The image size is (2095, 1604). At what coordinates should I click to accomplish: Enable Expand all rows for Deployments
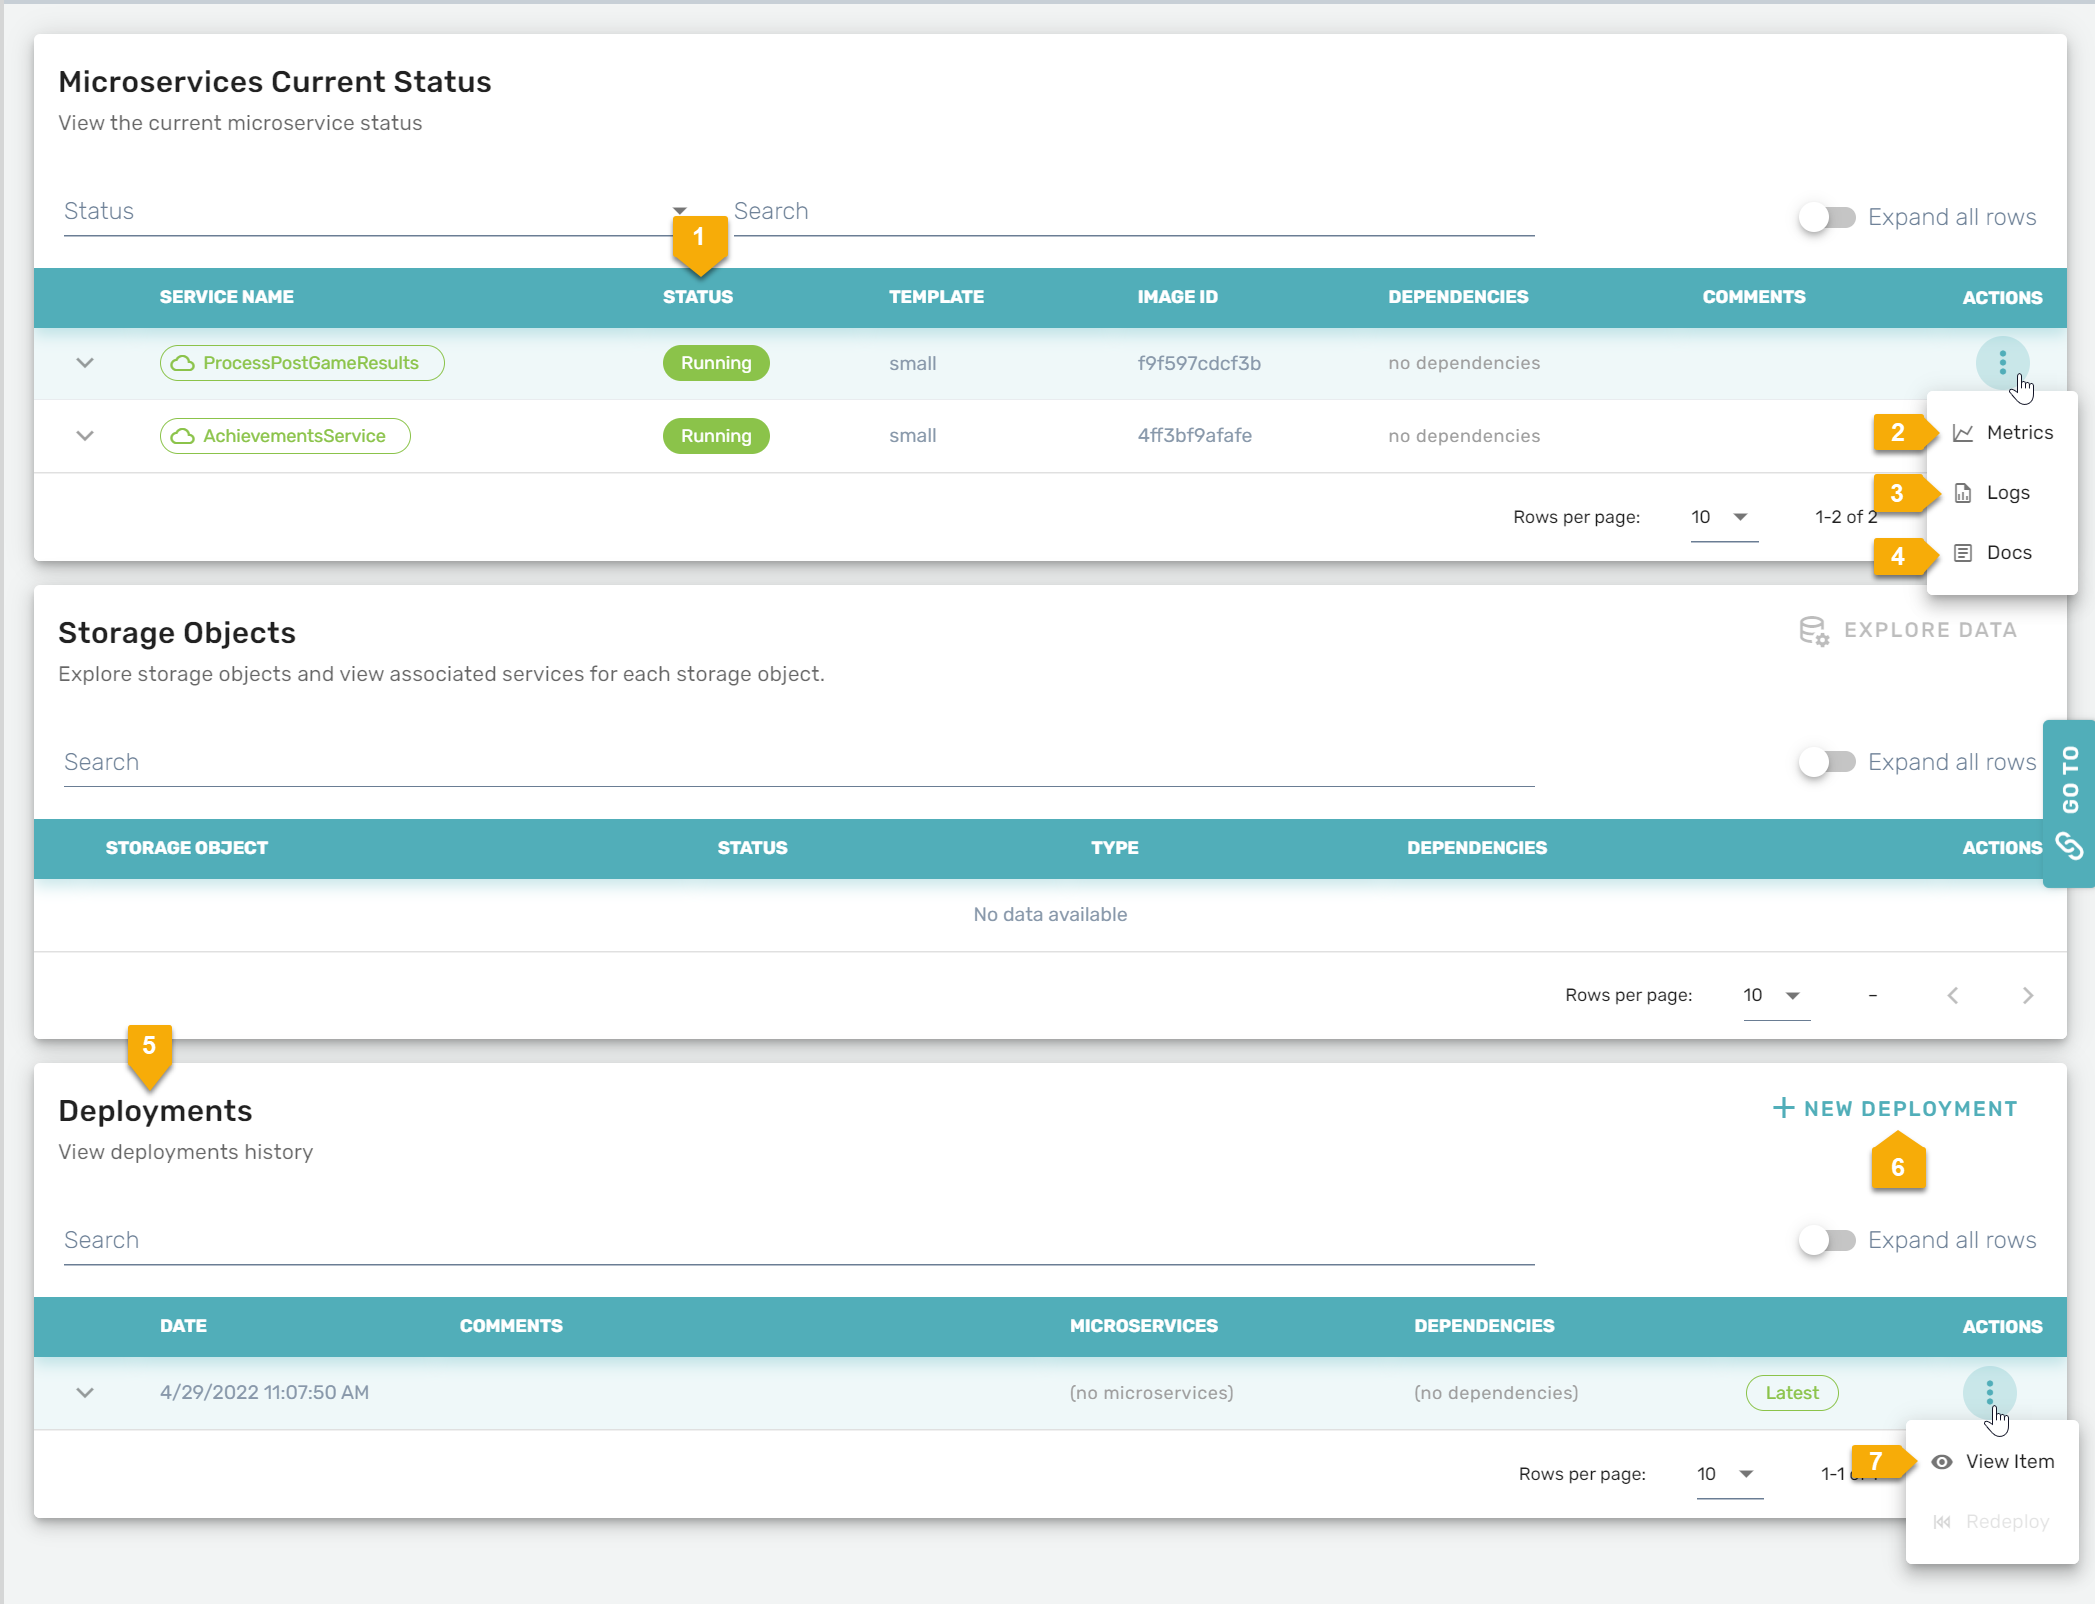tap(1827, 1240)
